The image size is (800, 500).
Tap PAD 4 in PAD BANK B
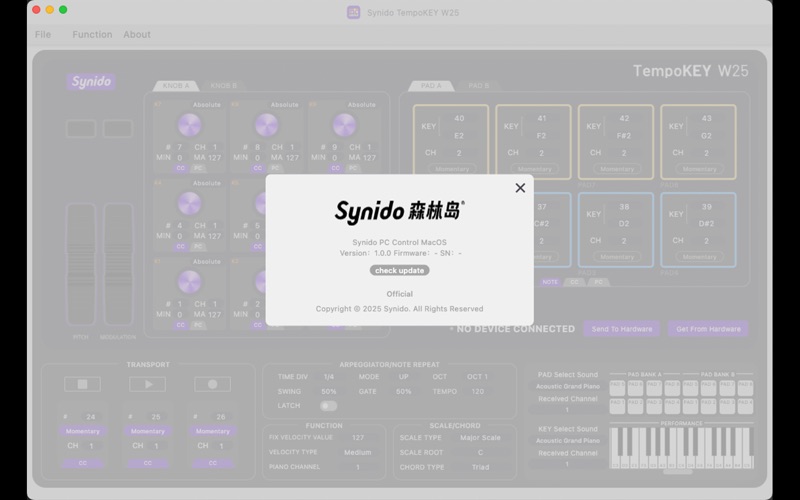click(745, 406)
